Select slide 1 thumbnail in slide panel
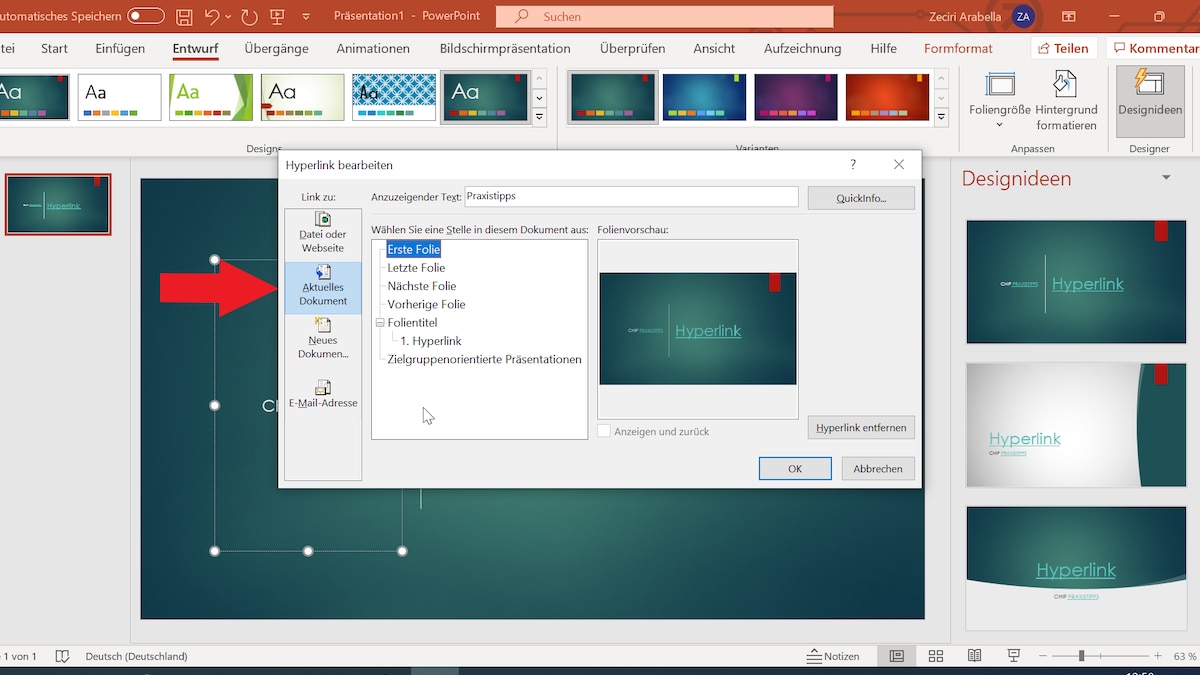This screenshot has width=1200, height=675. 58,204
